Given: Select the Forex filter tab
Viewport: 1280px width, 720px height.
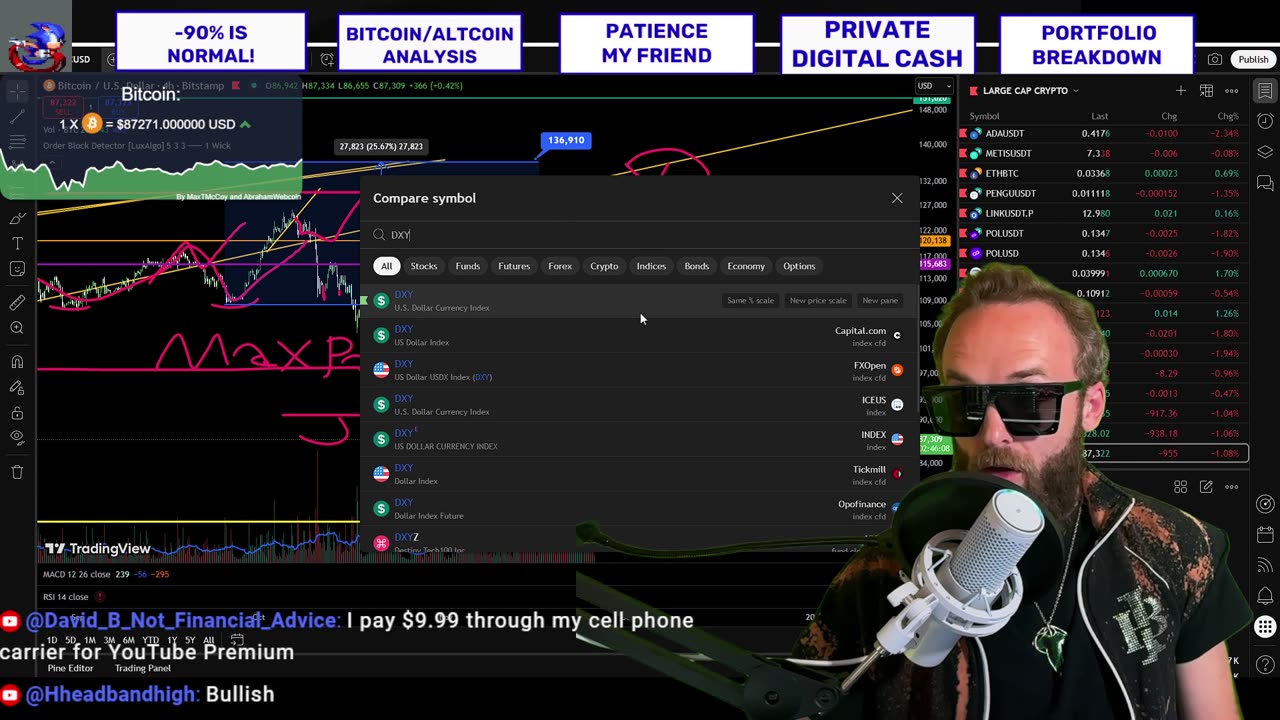Looking at the screenshot, I should [x=560, y=266].
